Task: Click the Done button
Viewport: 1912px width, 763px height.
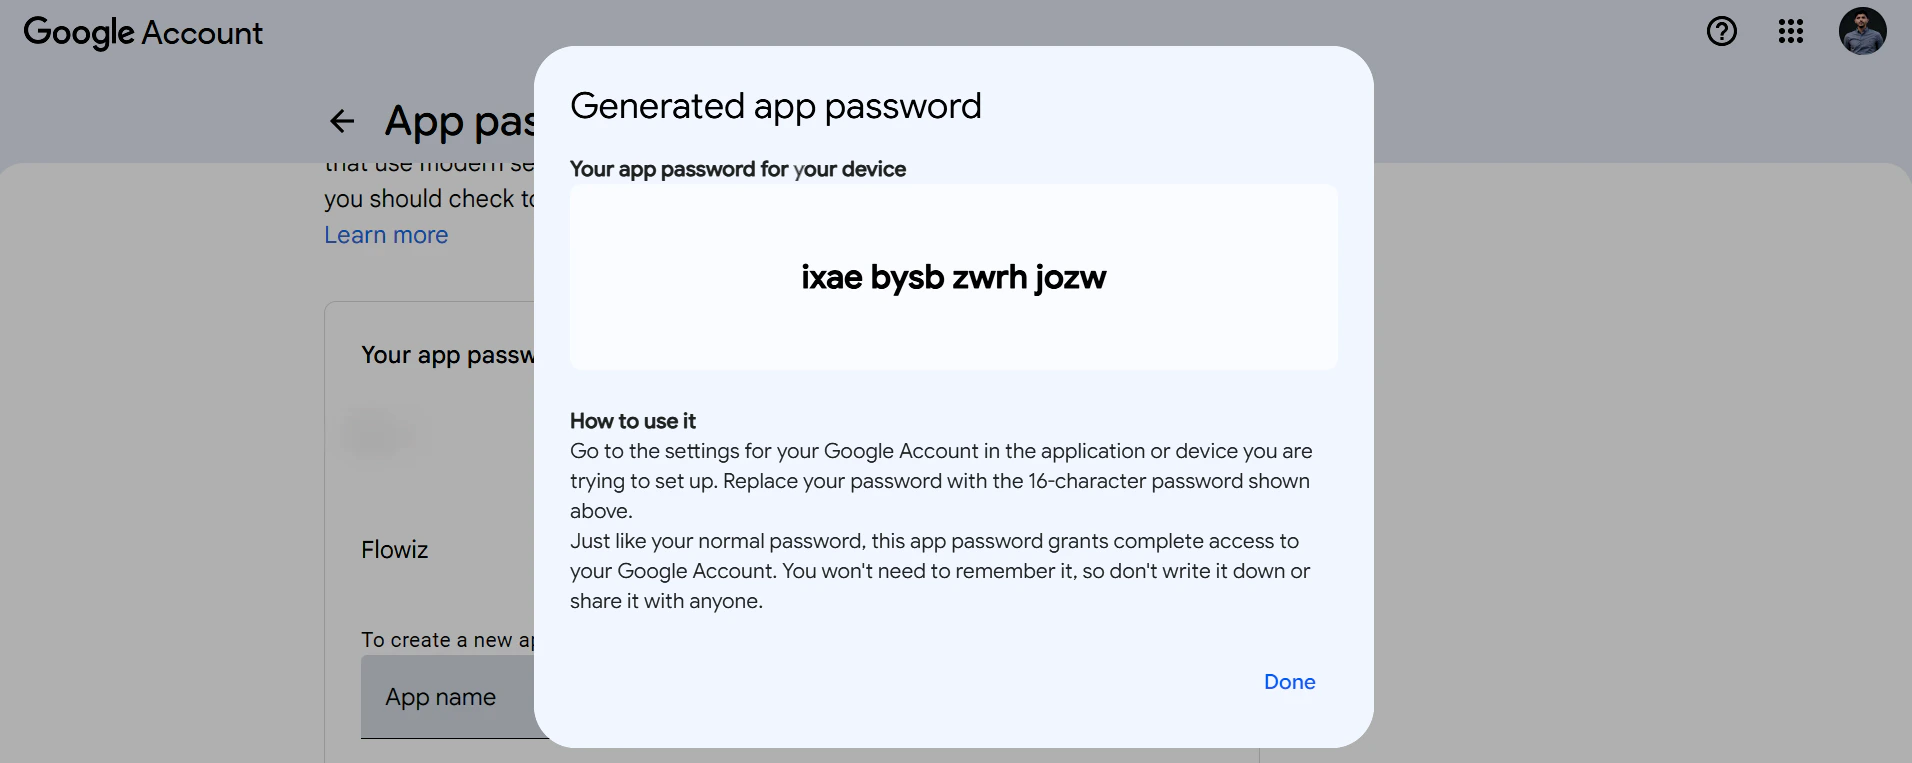Action: pos(1289,682)
